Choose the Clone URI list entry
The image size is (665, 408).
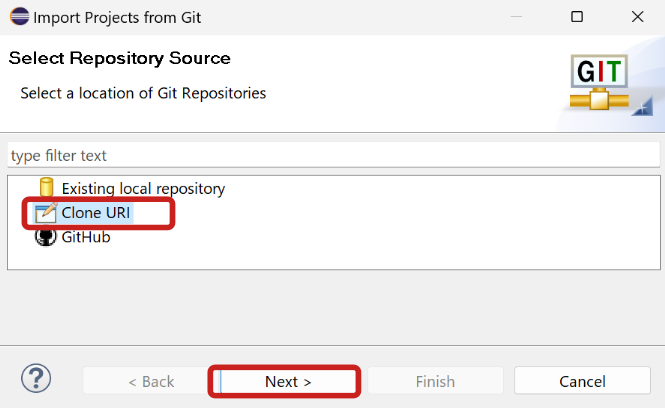coord(96,213)
